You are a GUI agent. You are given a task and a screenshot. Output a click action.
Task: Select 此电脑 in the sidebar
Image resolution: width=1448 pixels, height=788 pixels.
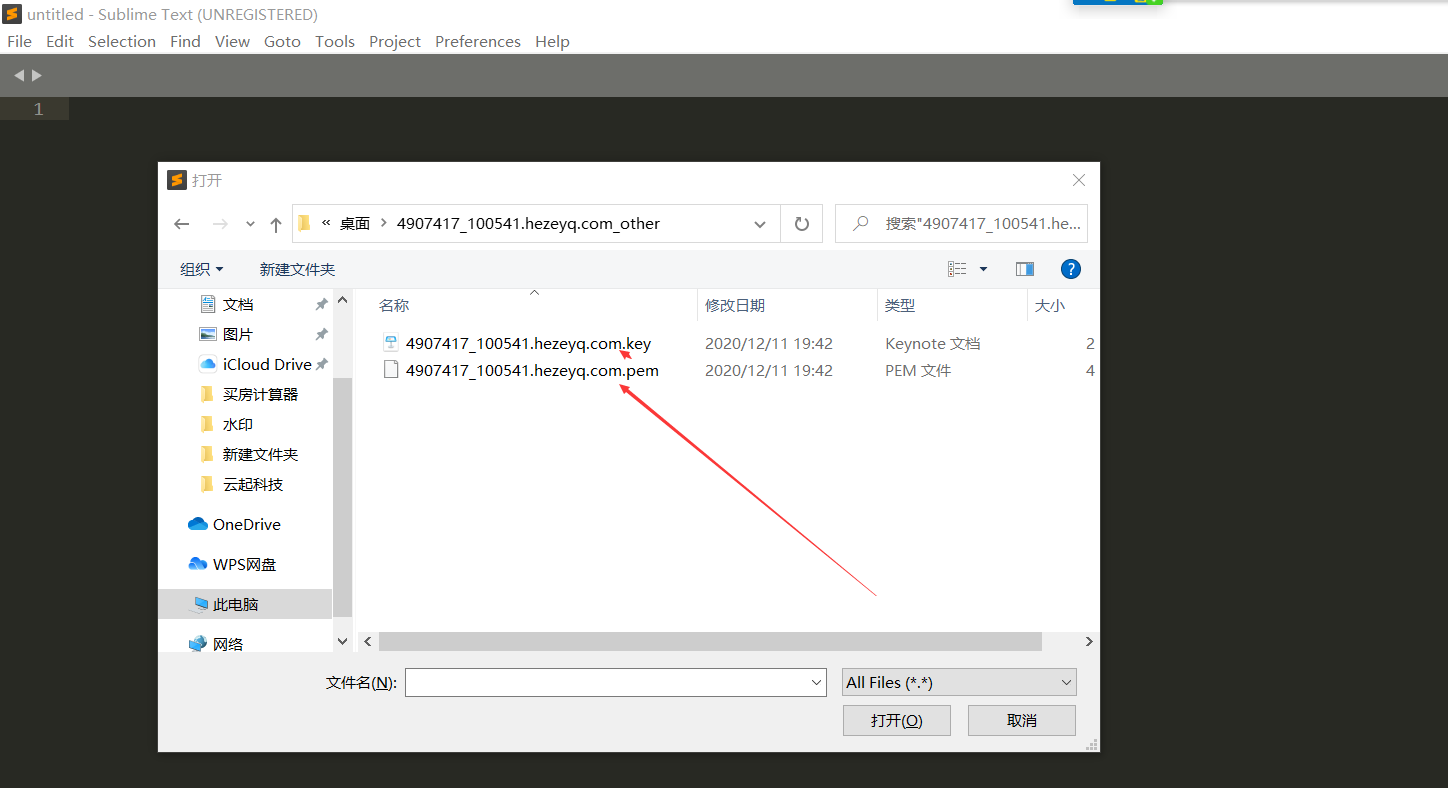235,604
